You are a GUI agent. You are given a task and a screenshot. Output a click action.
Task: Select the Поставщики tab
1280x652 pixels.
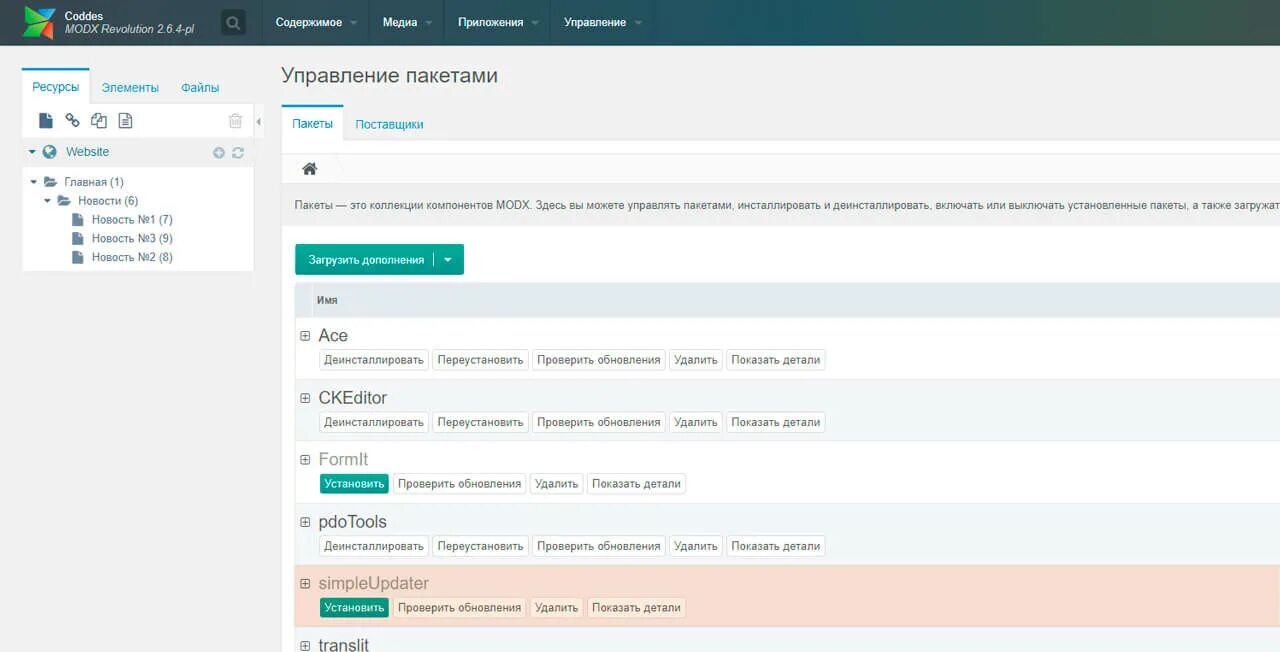389,124
